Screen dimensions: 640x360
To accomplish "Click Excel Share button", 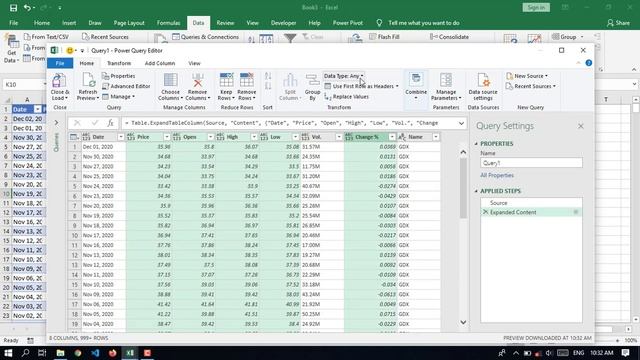I will tap(618, 23).
